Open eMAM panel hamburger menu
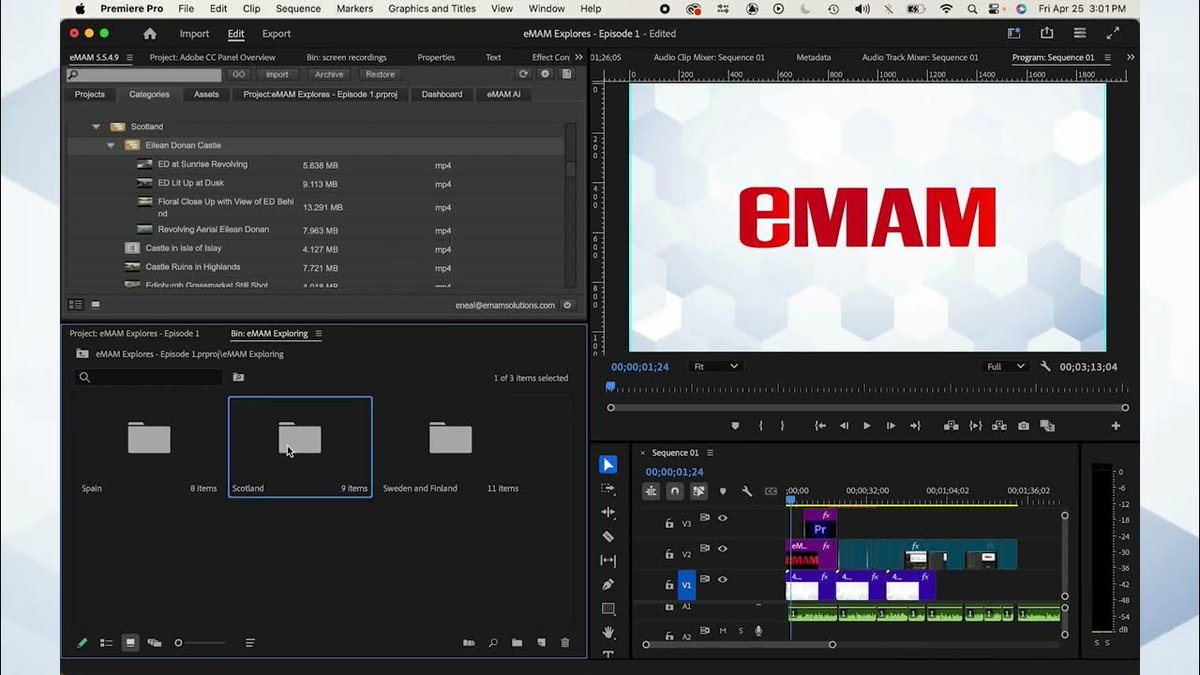This screenshot has height=675, width=1200. (x=129, y=58)
